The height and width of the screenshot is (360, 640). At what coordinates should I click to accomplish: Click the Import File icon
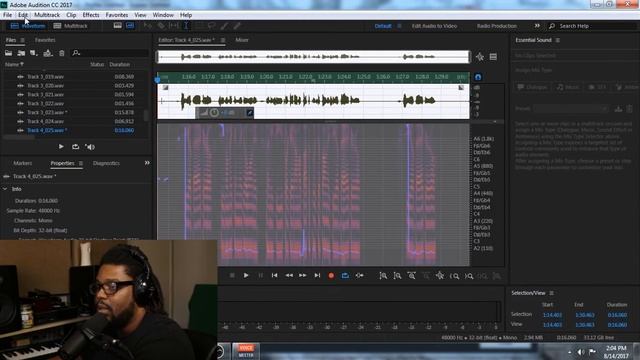(x=21, y=53)
